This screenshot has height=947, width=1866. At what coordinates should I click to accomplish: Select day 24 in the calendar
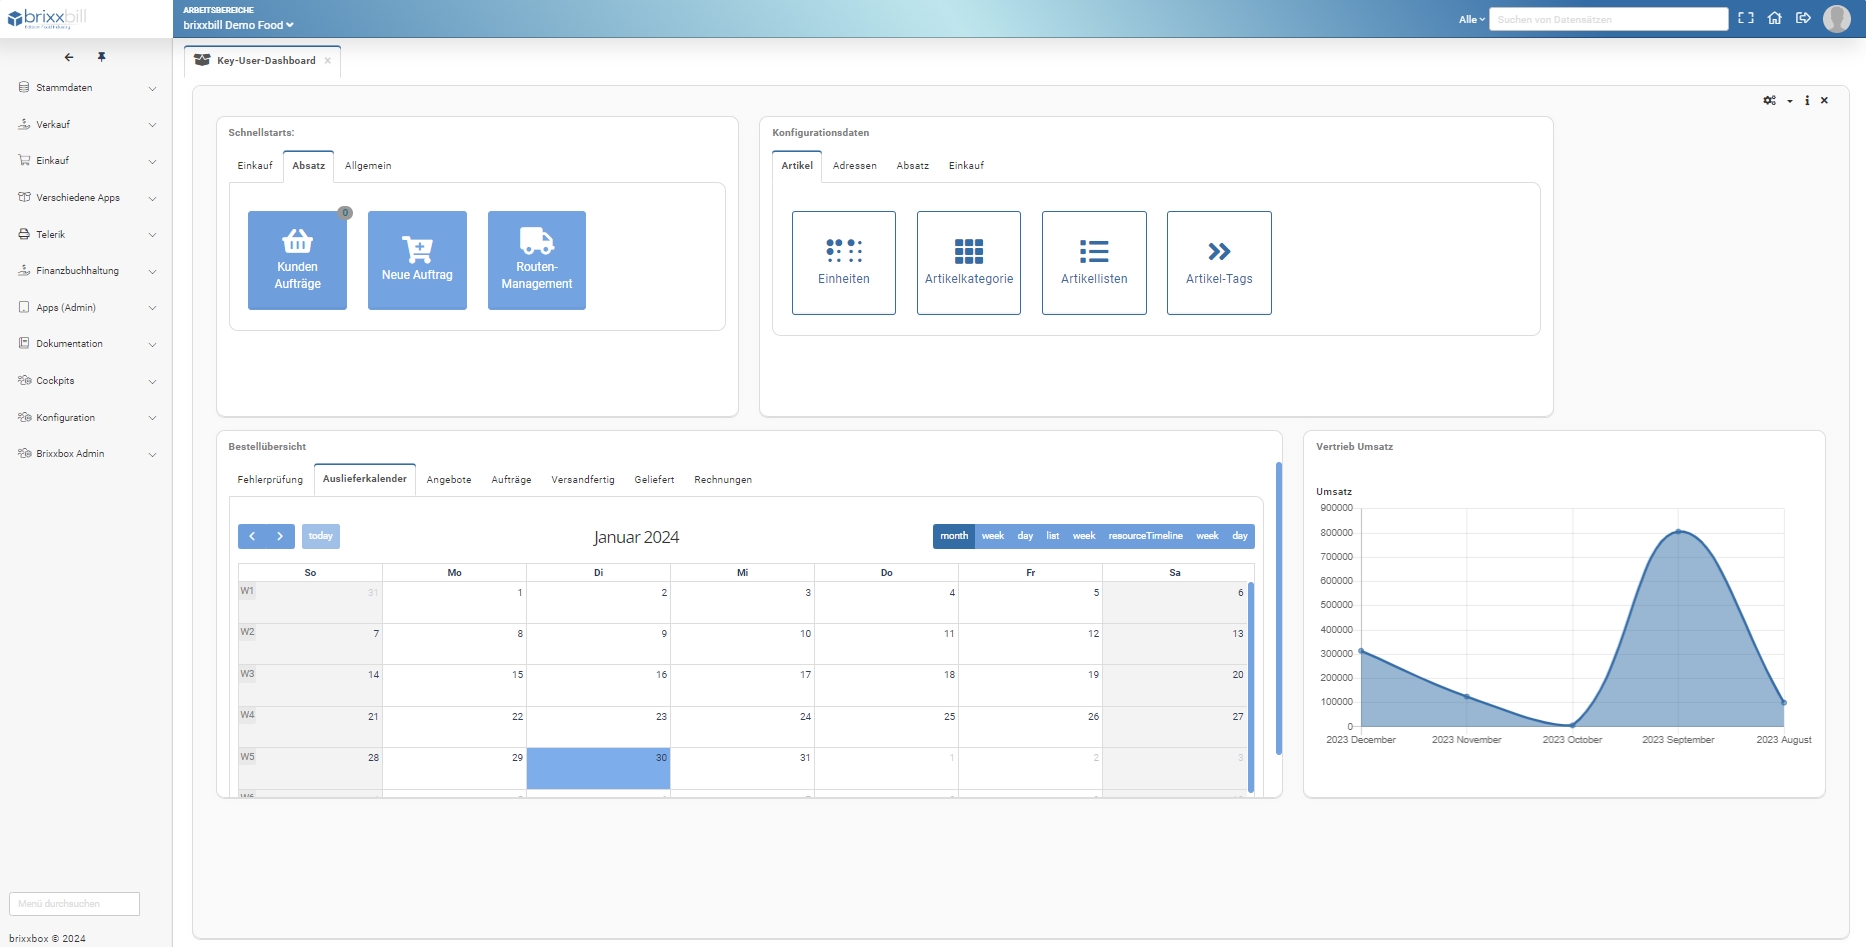tap(742, 727)
